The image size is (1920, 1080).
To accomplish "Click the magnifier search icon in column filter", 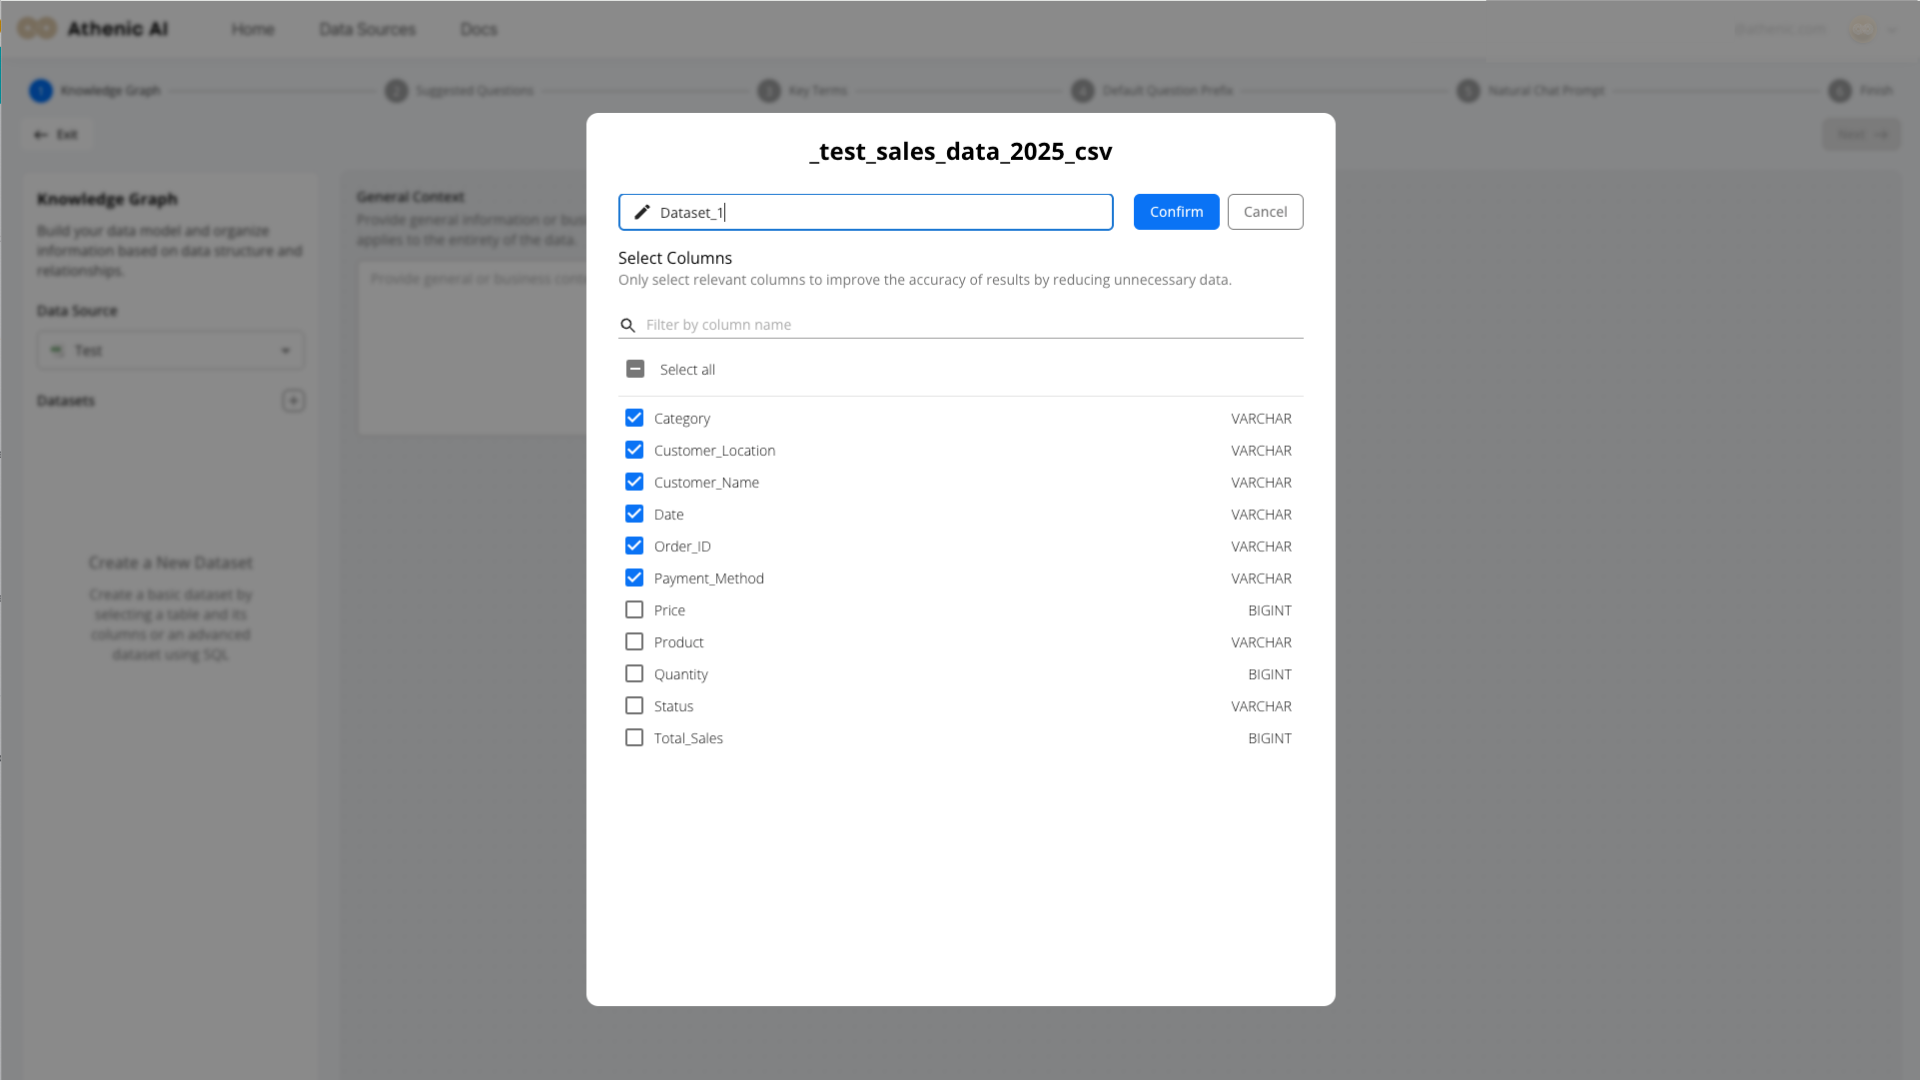I will click(628, 325).
